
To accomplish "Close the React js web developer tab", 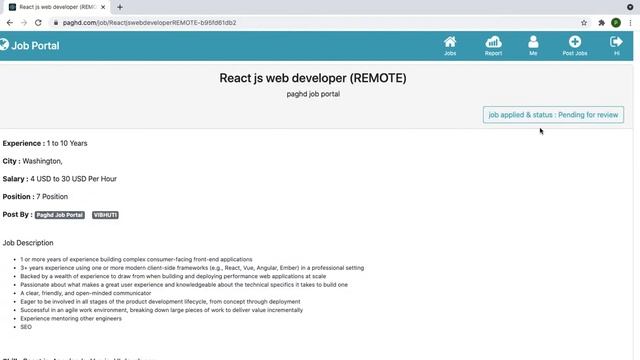I will pyautogui.click(x=103, y=7).
